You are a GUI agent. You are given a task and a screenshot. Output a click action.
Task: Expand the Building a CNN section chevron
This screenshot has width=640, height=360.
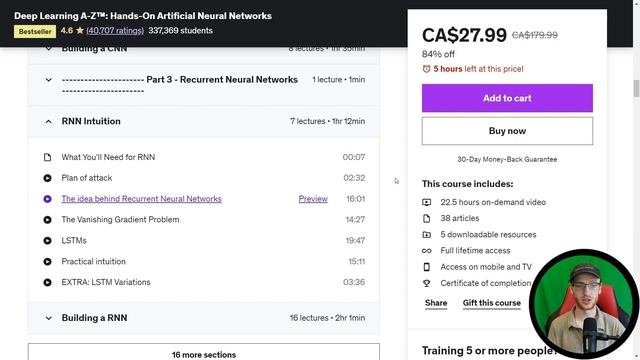tap(49, 49)
